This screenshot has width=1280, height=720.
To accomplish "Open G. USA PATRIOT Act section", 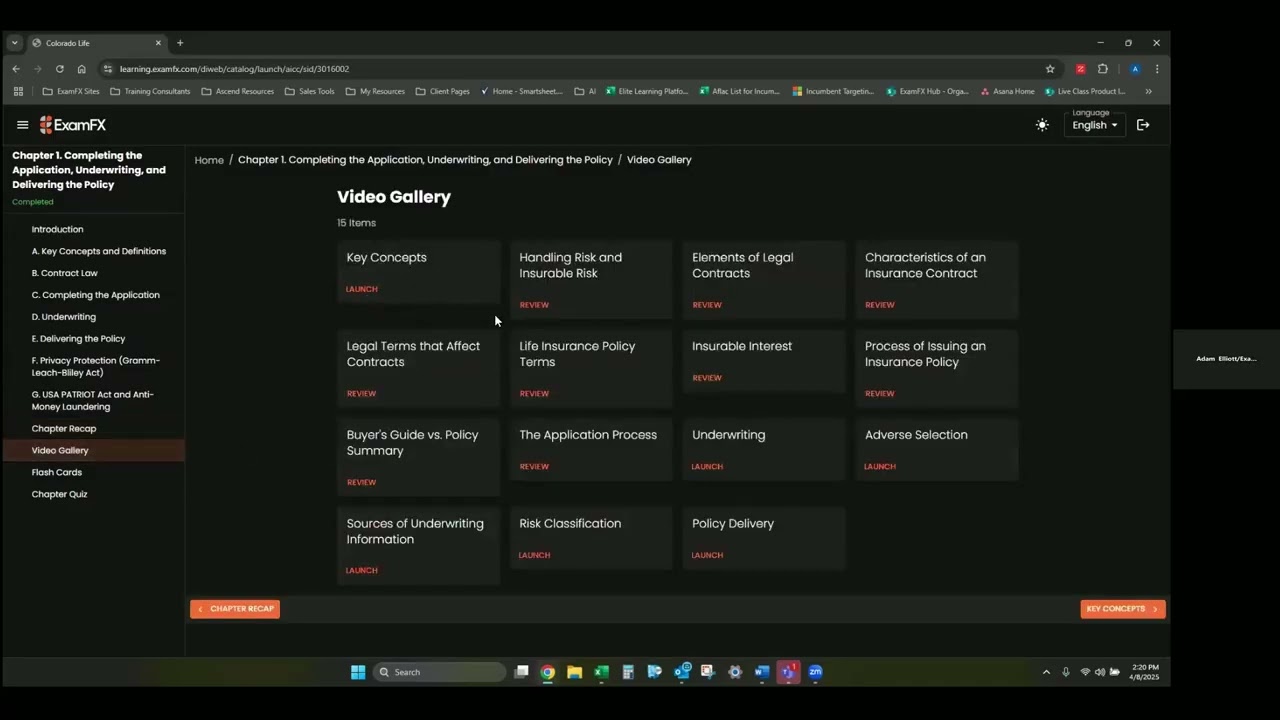I will [92, 400].
